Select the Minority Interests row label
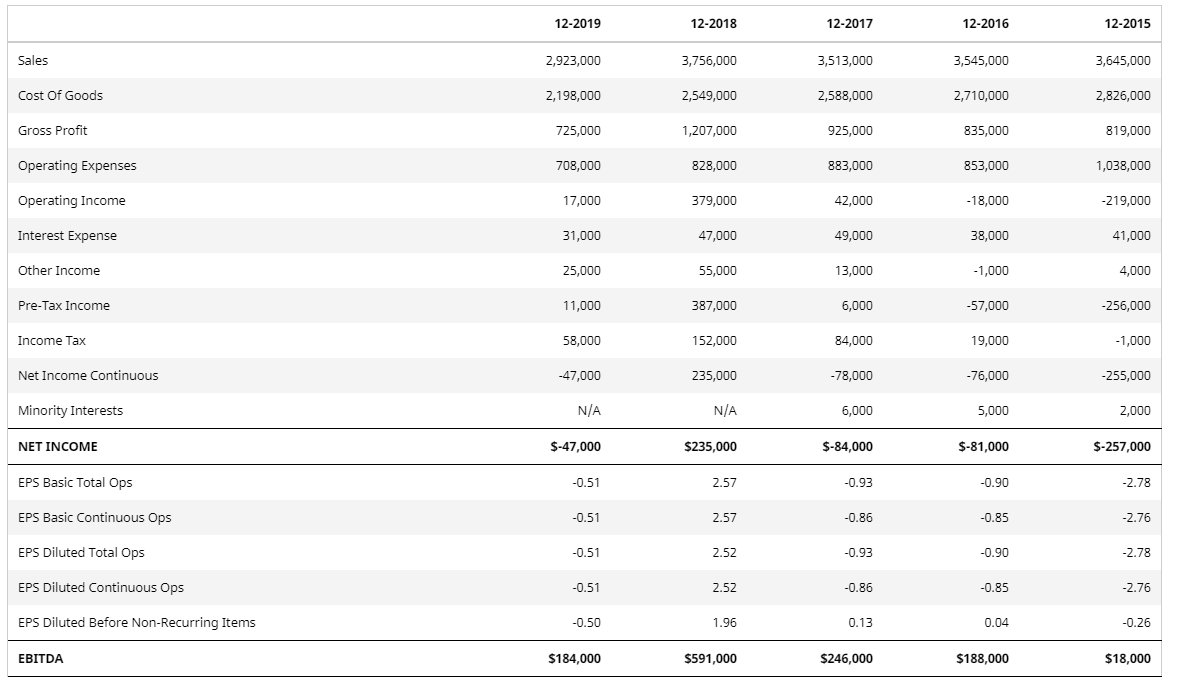Image resolution: width=1181 pixels, height=678 pixels. (70, 411)
